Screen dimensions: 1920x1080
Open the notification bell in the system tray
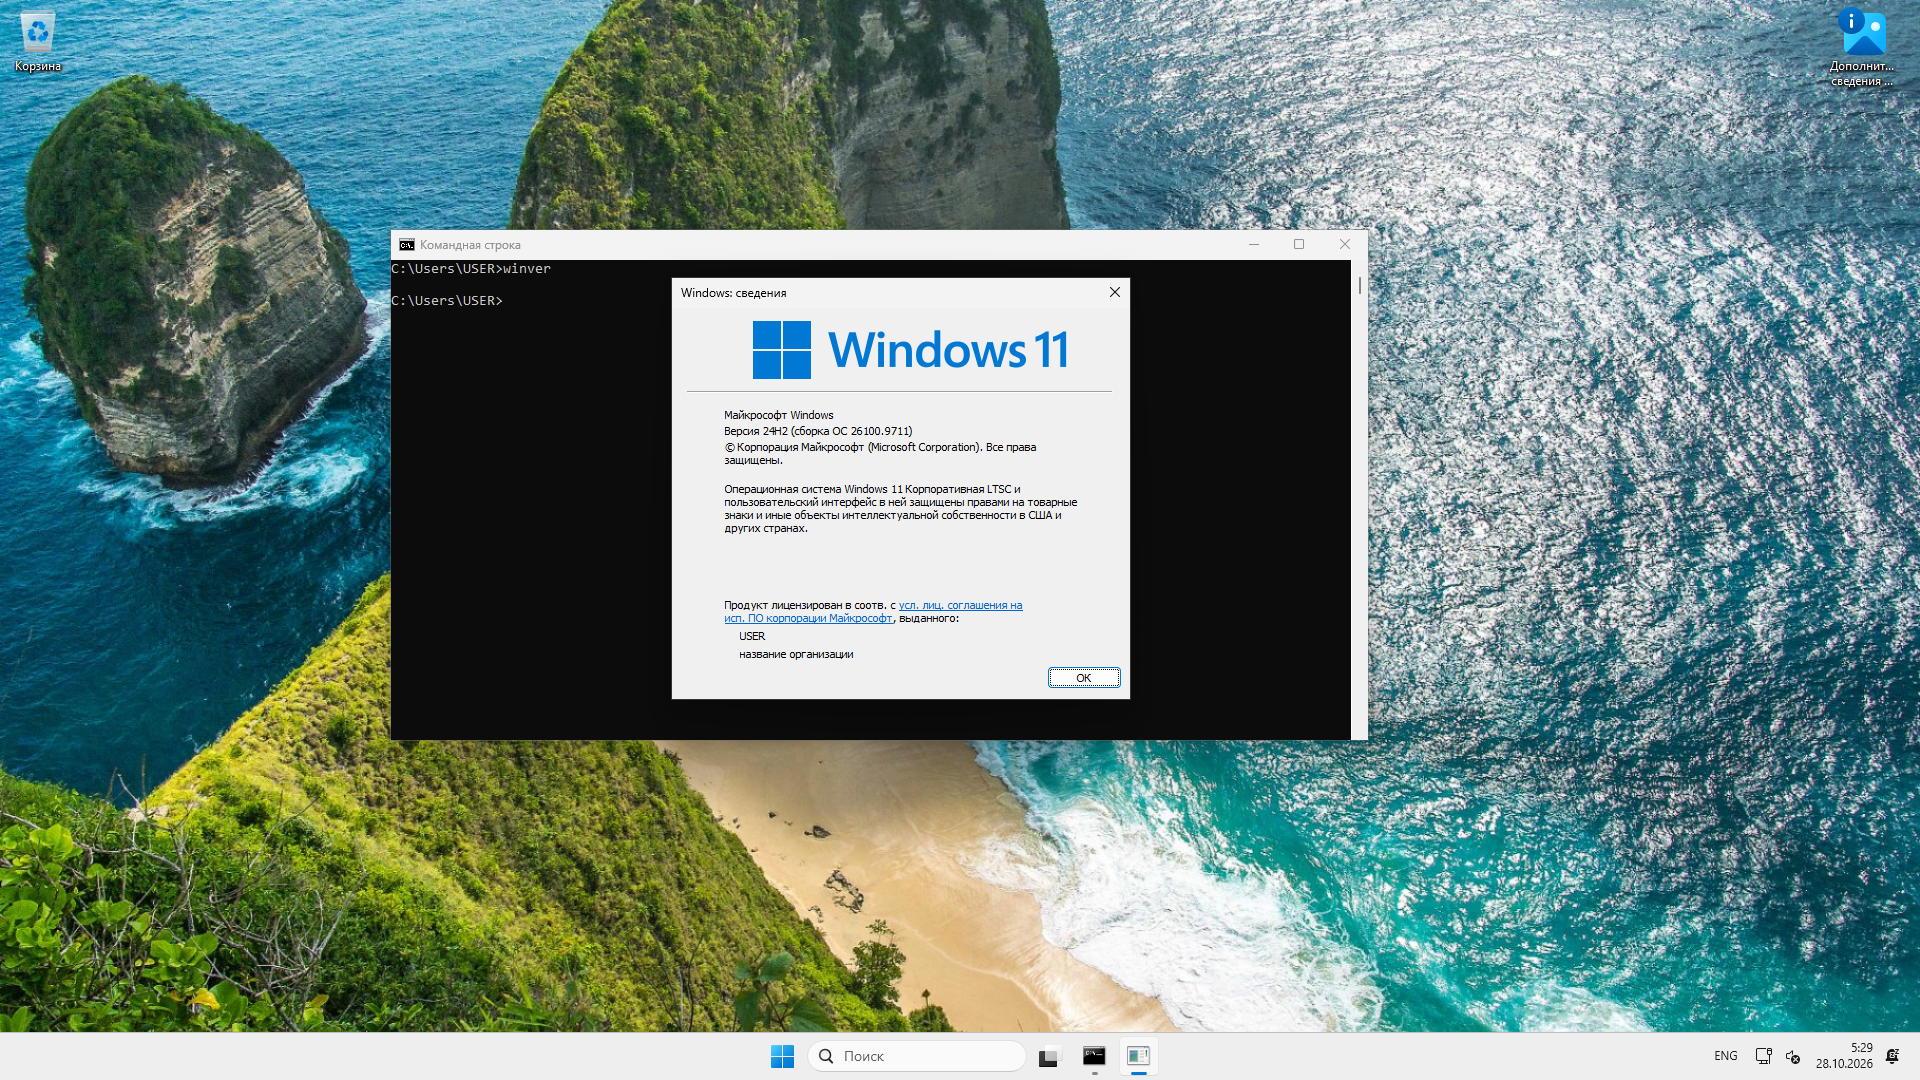[x=1892, y=1056]
